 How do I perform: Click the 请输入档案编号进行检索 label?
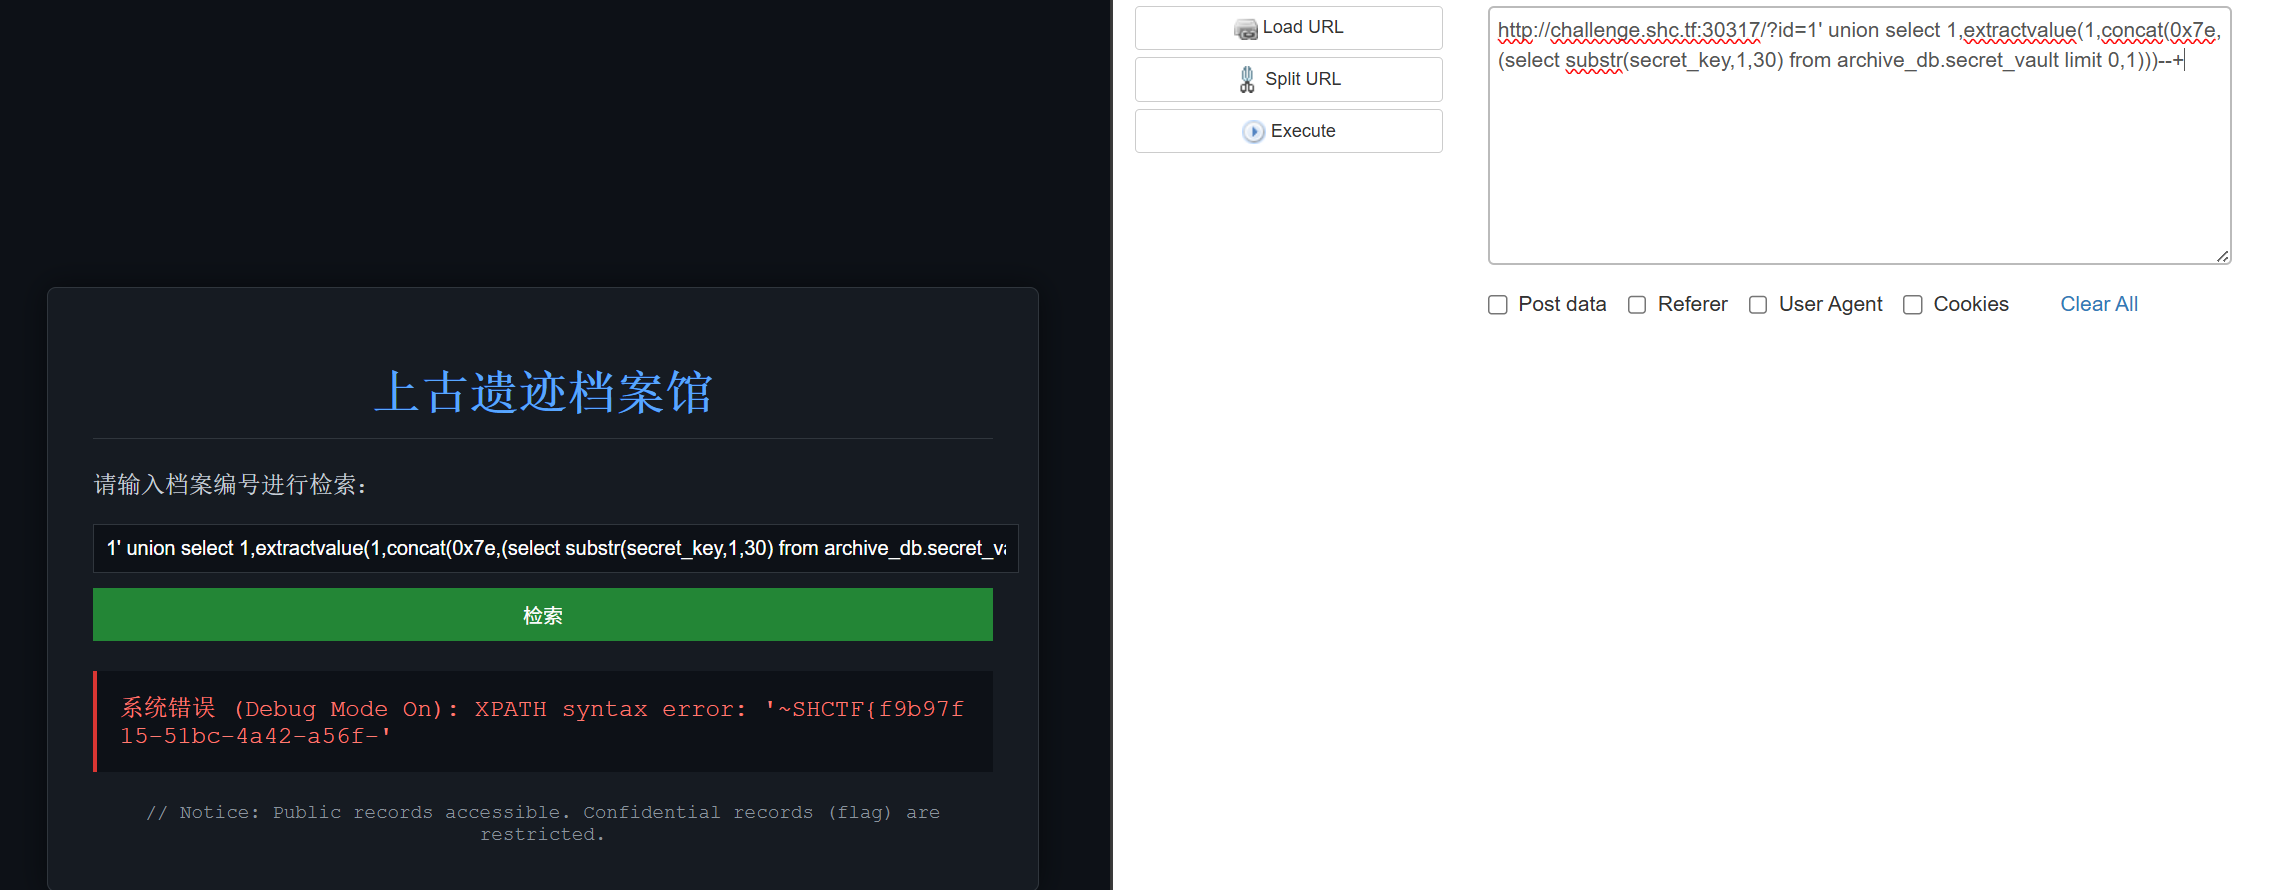point(231,485)
